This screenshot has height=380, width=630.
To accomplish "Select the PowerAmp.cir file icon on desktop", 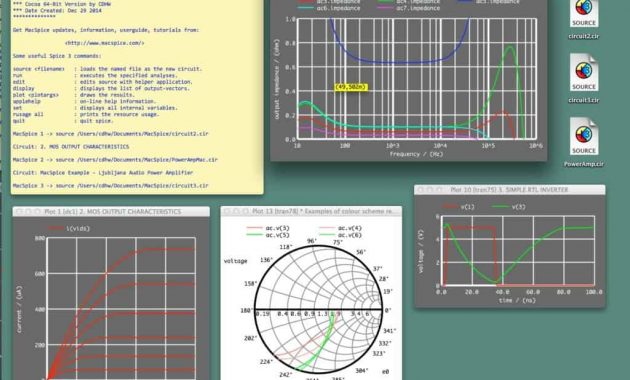I will [x=584, y=137].
